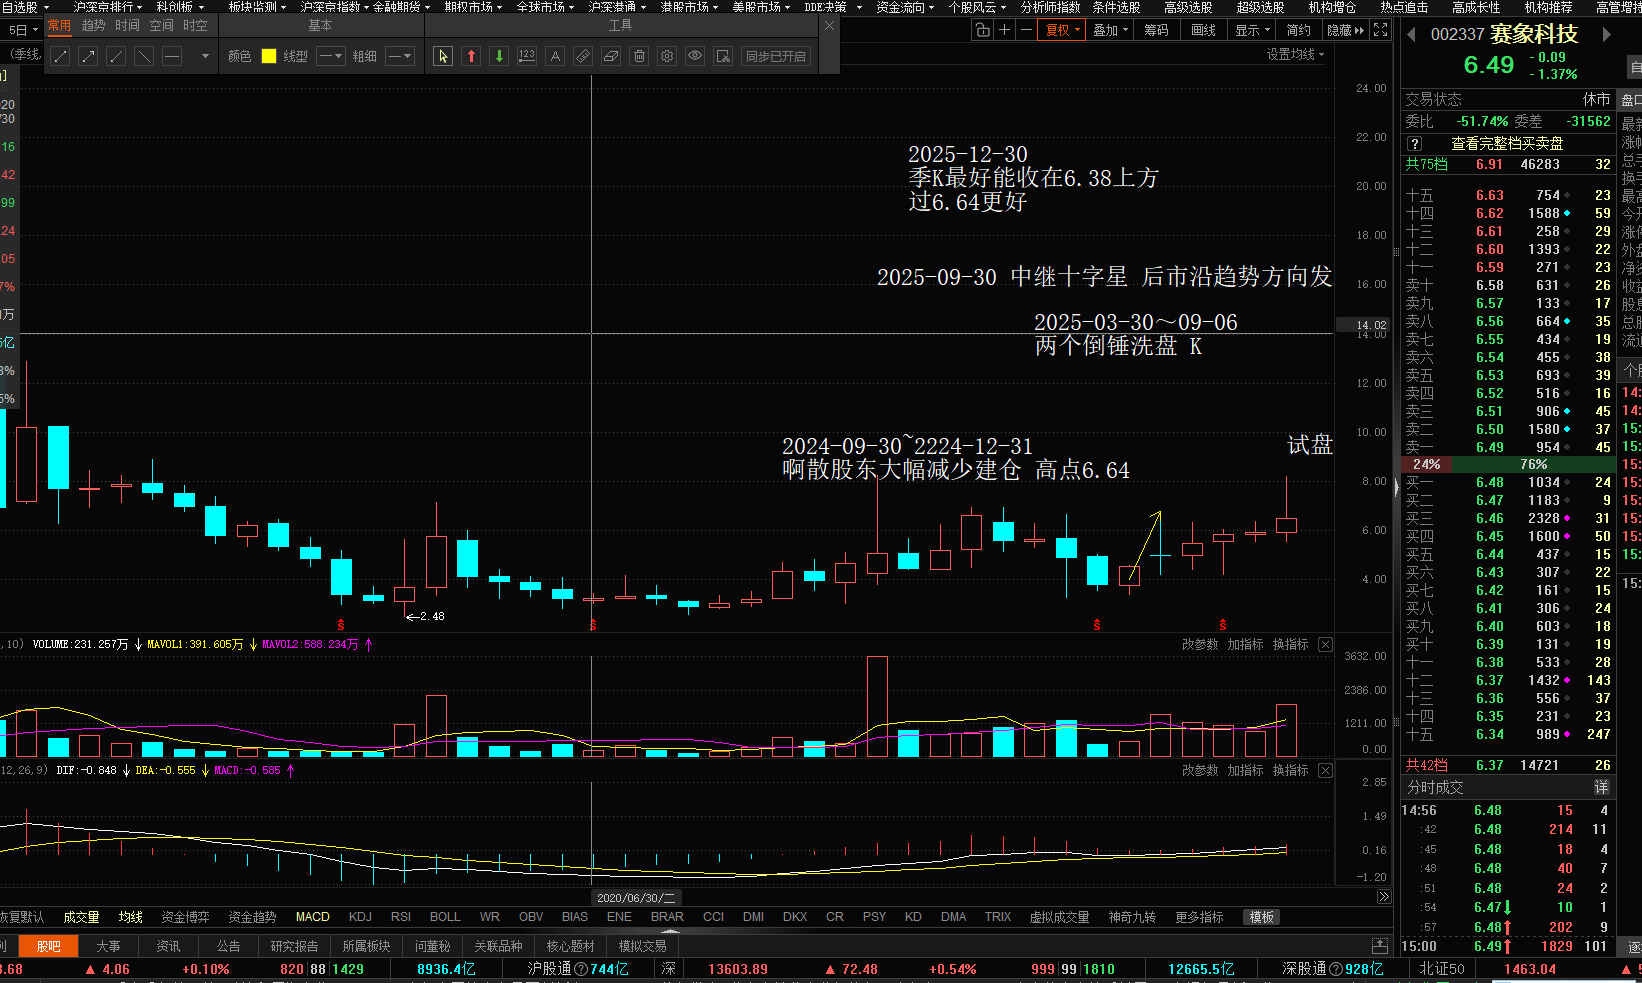Select the BOLL indicator

pos(445,917)
